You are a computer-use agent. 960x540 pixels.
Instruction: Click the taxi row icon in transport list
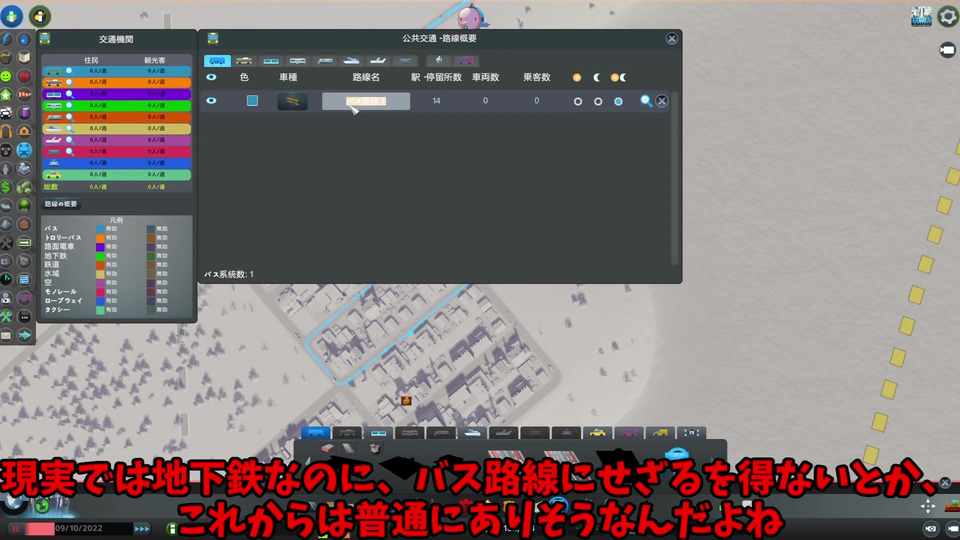[54, 174]
